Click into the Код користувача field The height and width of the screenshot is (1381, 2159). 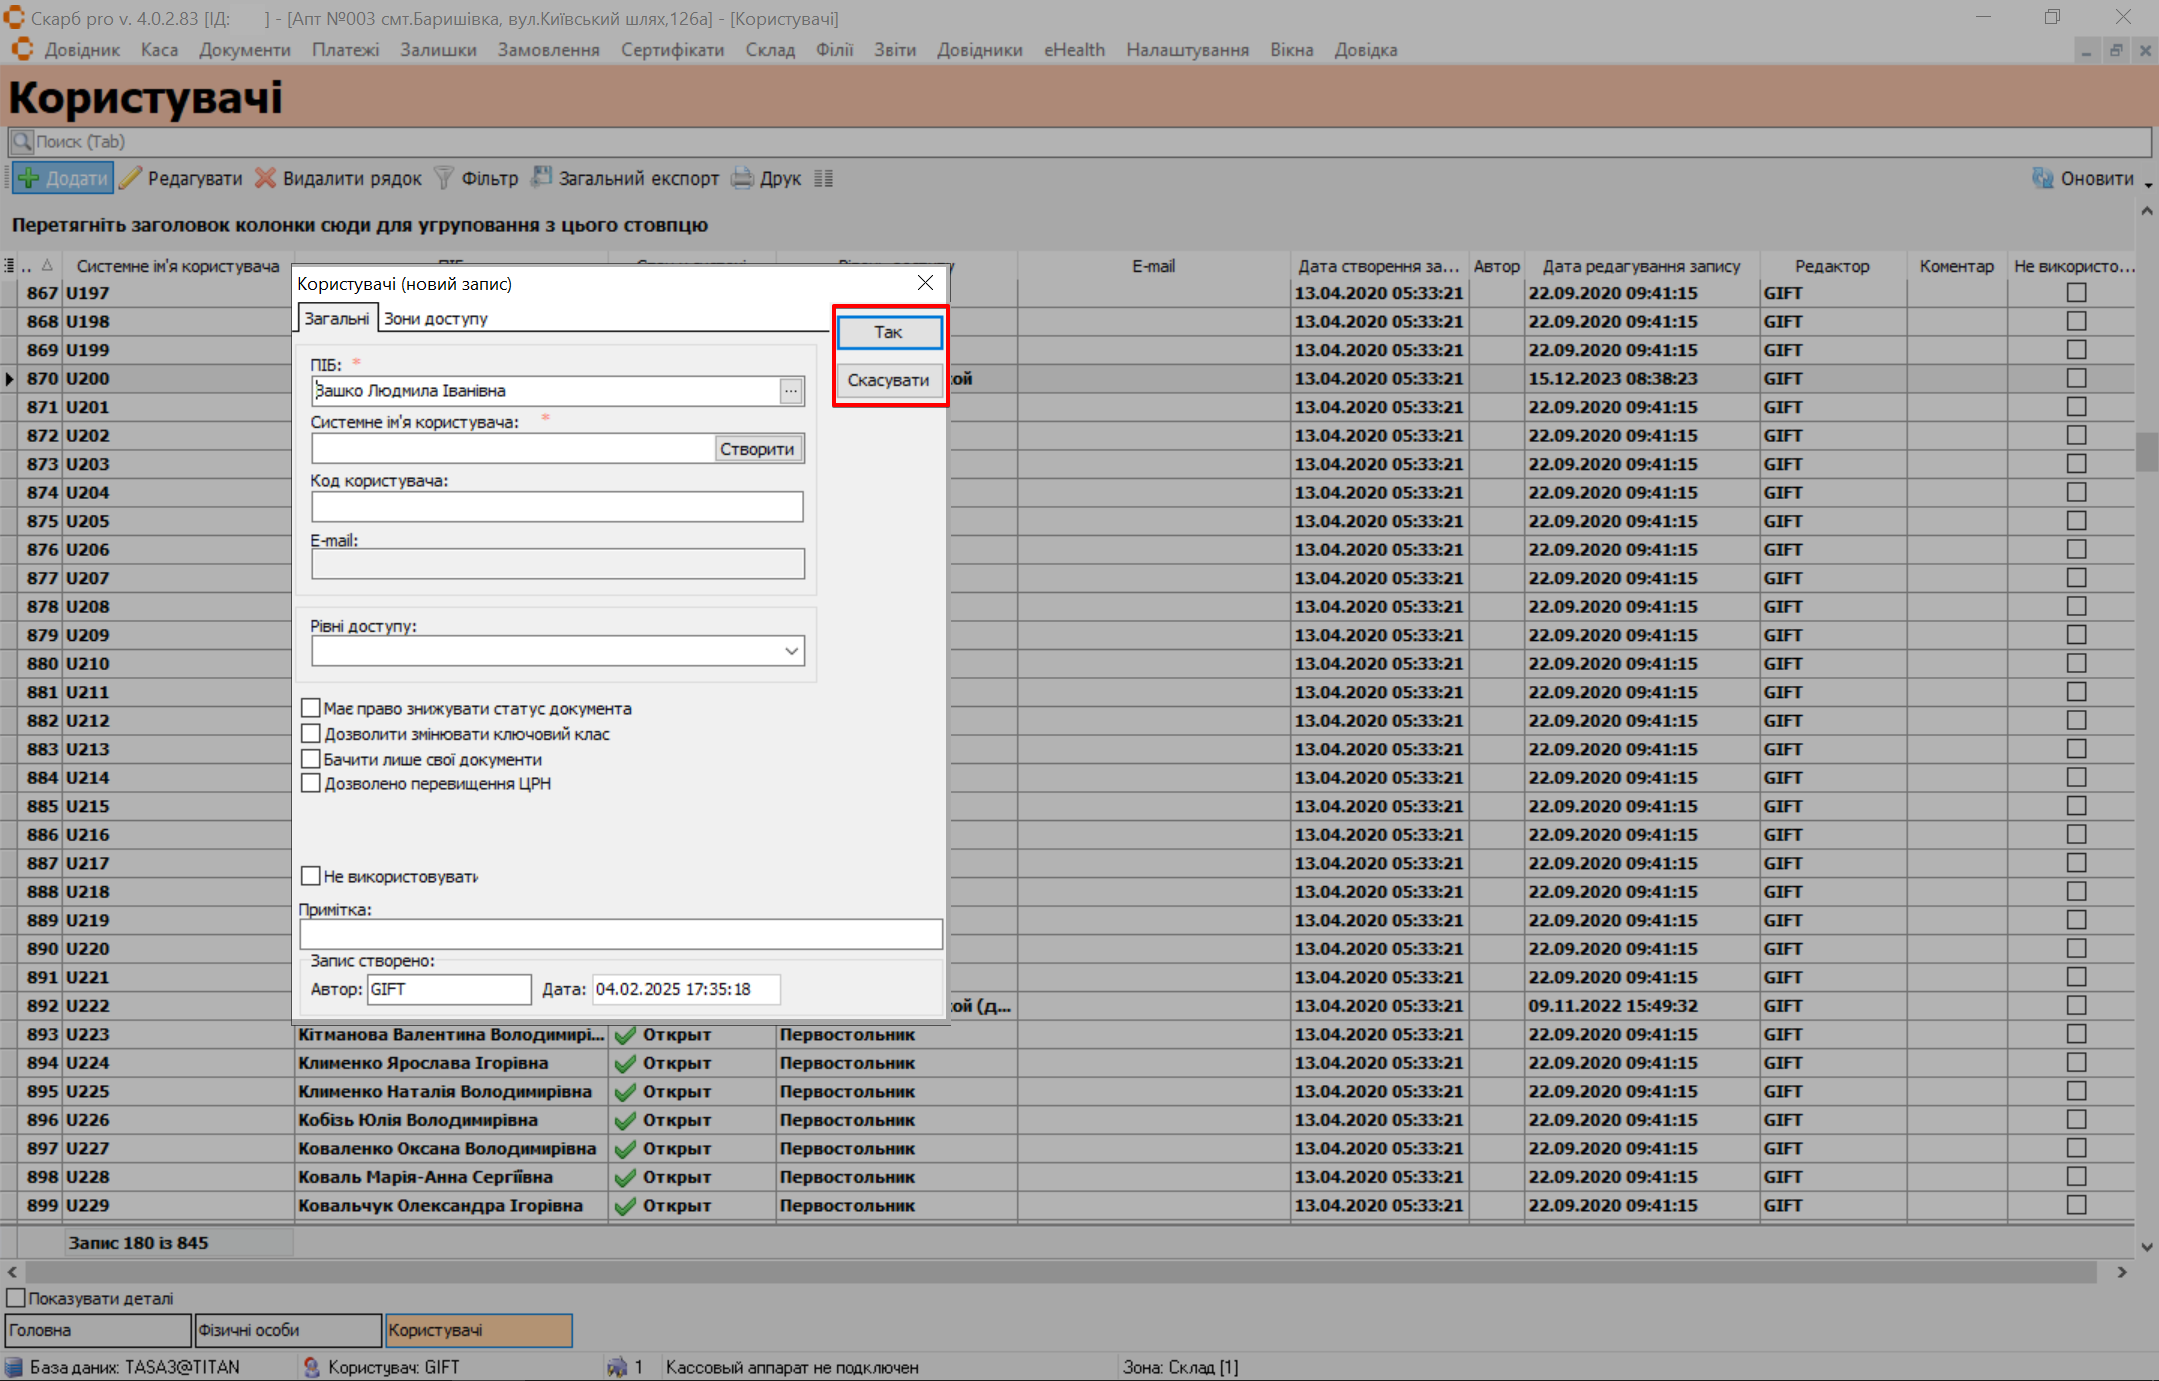tap(556, 507)
